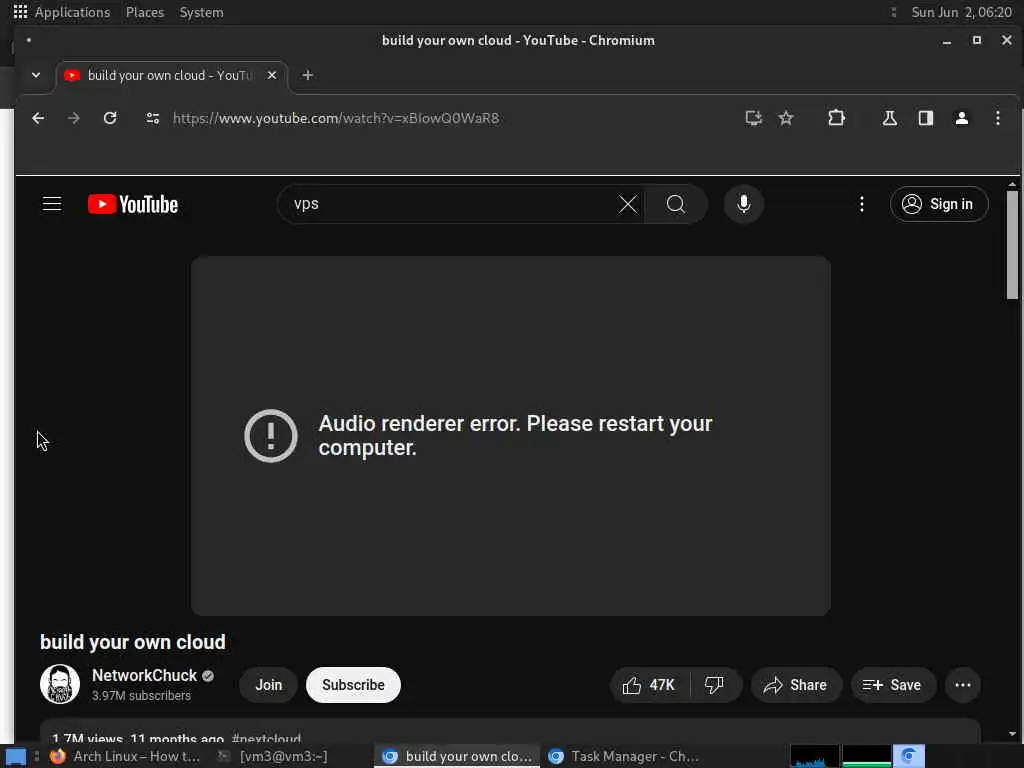Switch to Task Manager Chromium taskbar window
Screen dimensions: 1024x768
point(625,757)
